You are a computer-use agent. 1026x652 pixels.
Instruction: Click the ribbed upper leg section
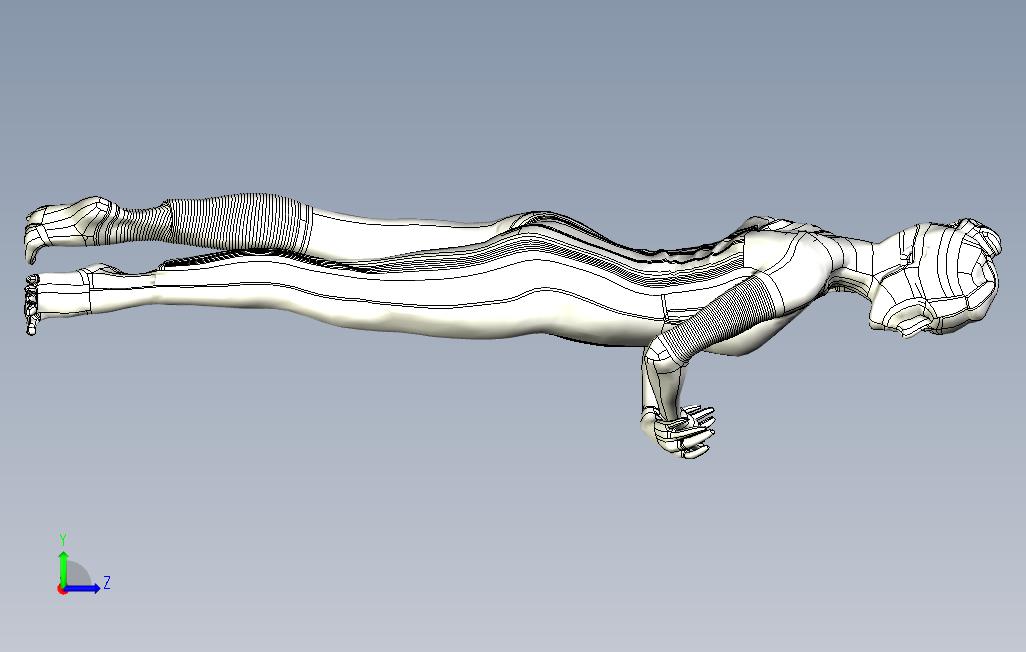pyautogui.click(x=236, y=221)
